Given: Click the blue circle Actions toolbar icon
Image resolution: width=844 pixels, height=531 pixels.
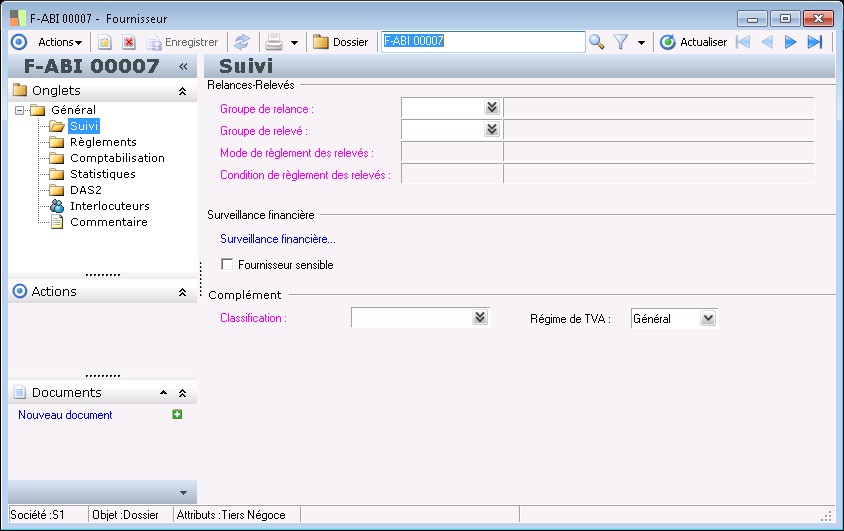Looking at the screenshot, I should tap(19, 42).
